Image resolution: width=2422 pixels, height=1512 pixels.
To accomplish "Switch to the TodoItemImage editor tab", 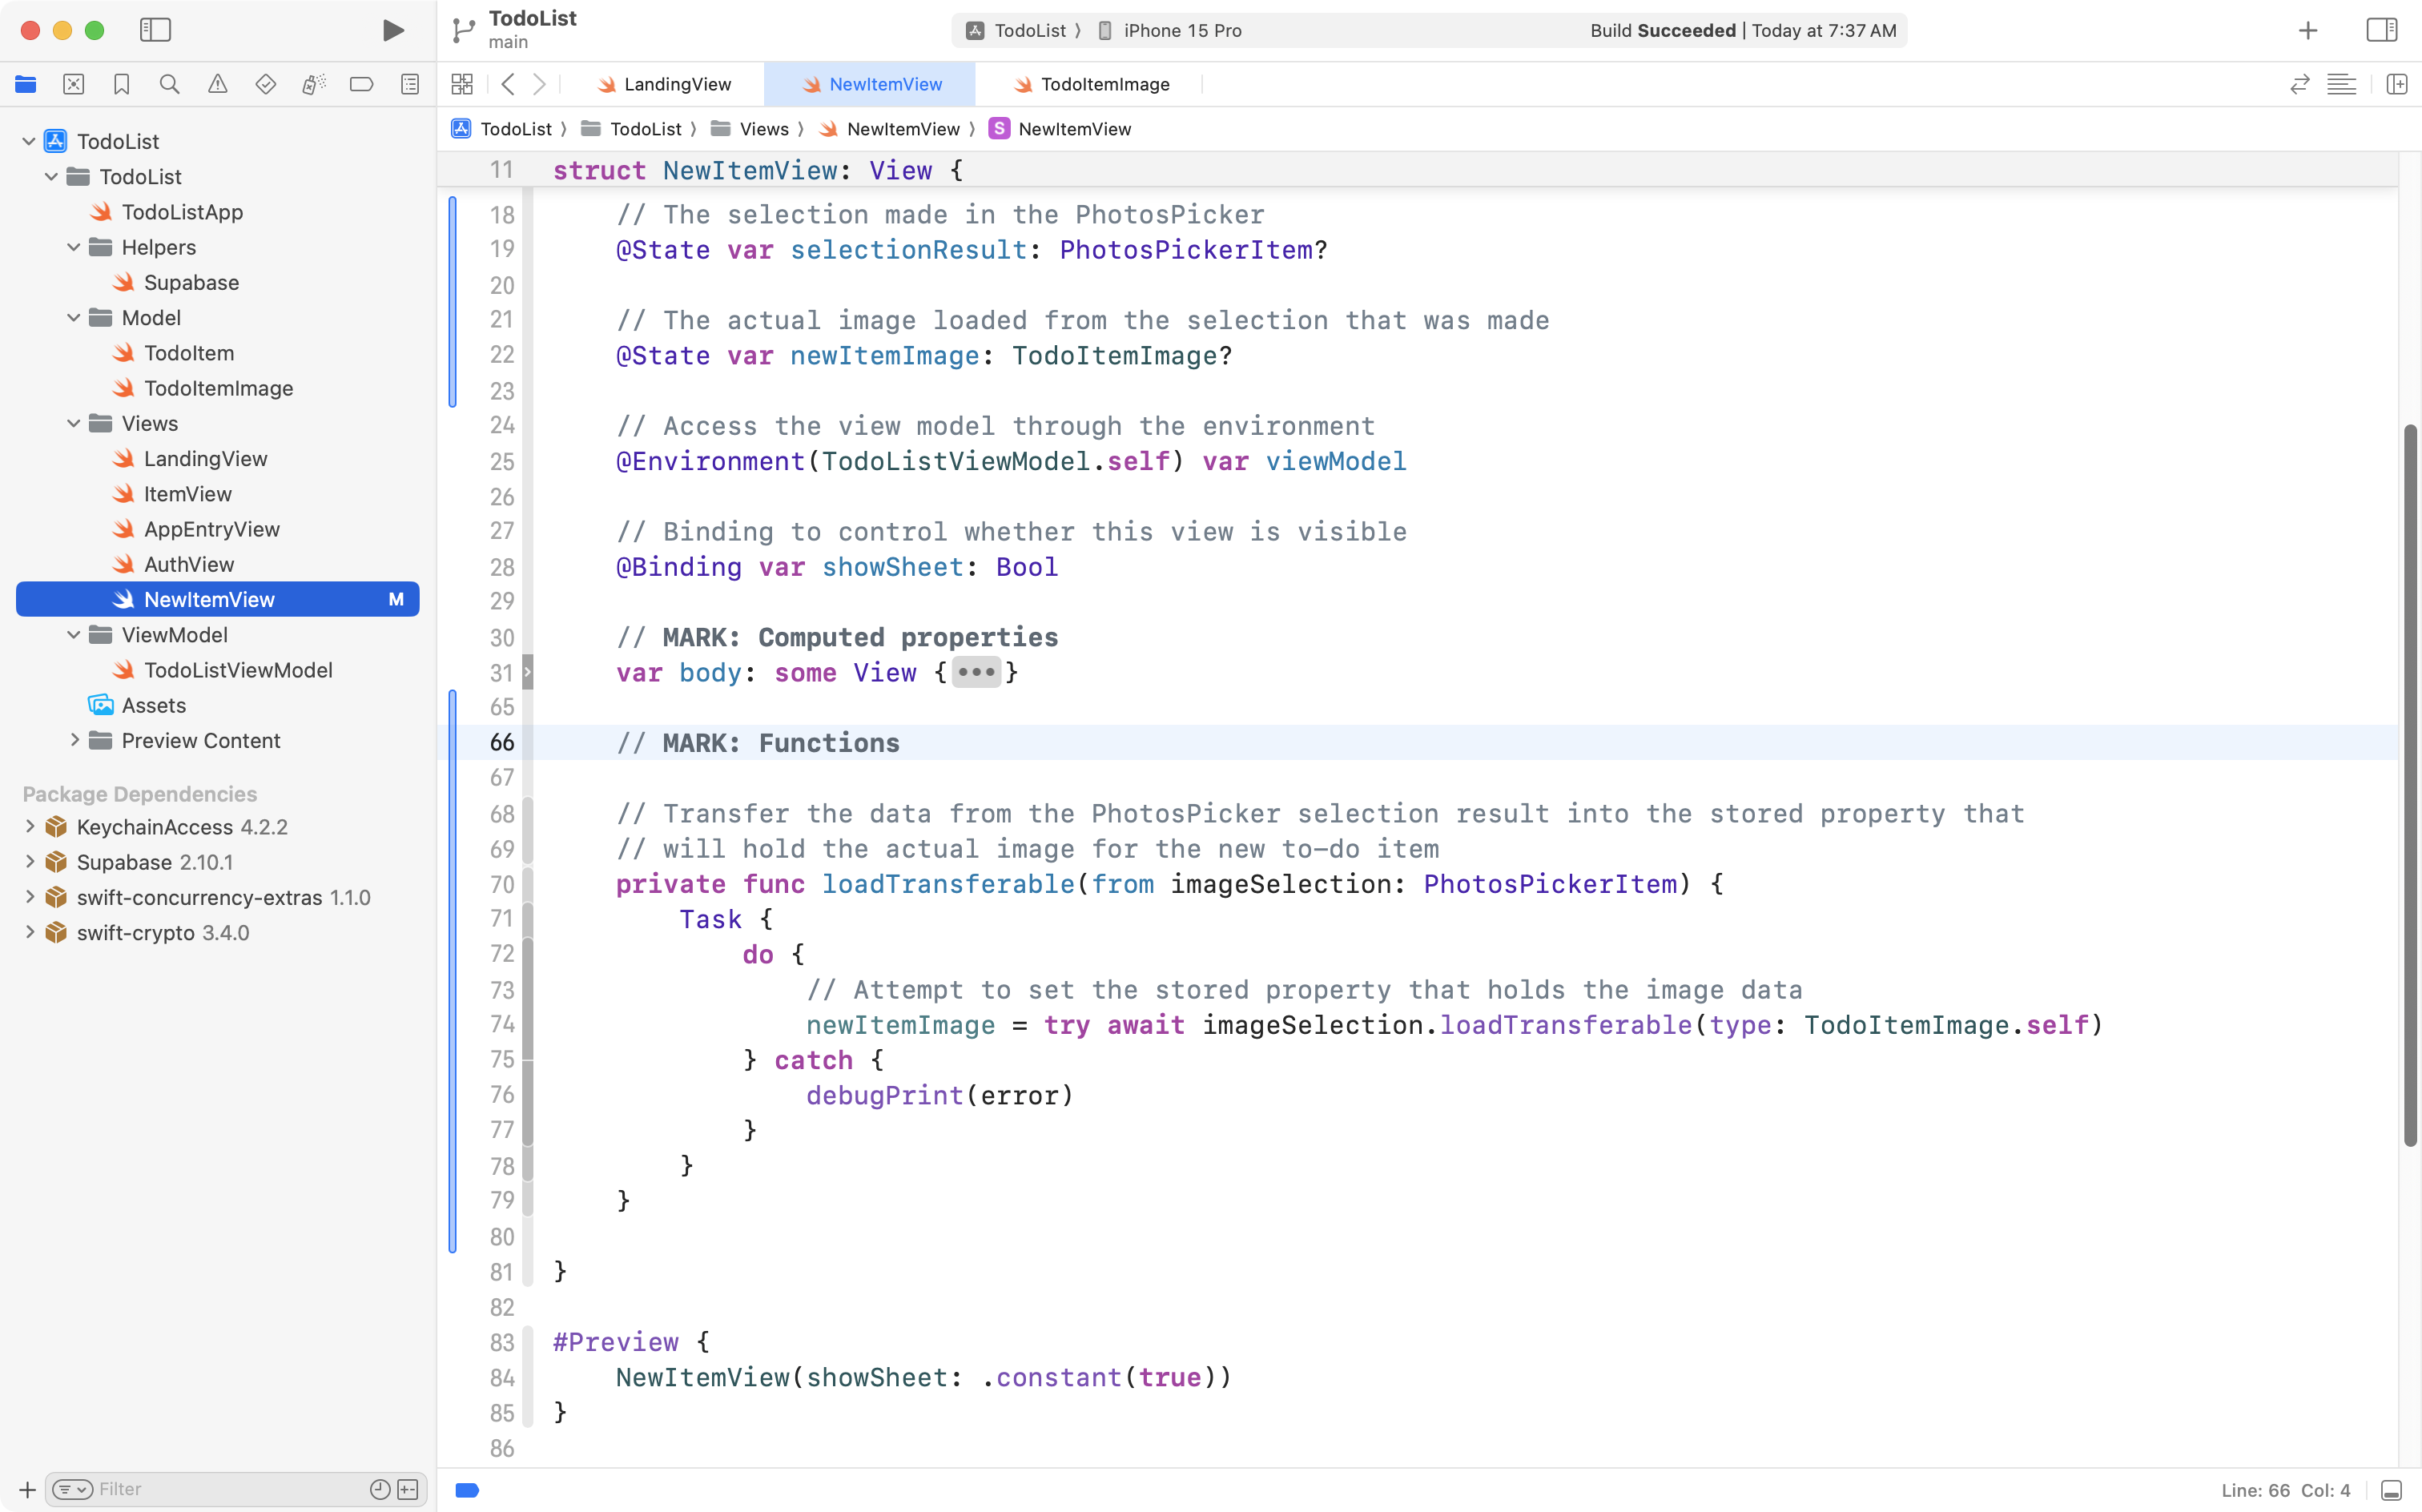I will click(x=1104, y=84).
